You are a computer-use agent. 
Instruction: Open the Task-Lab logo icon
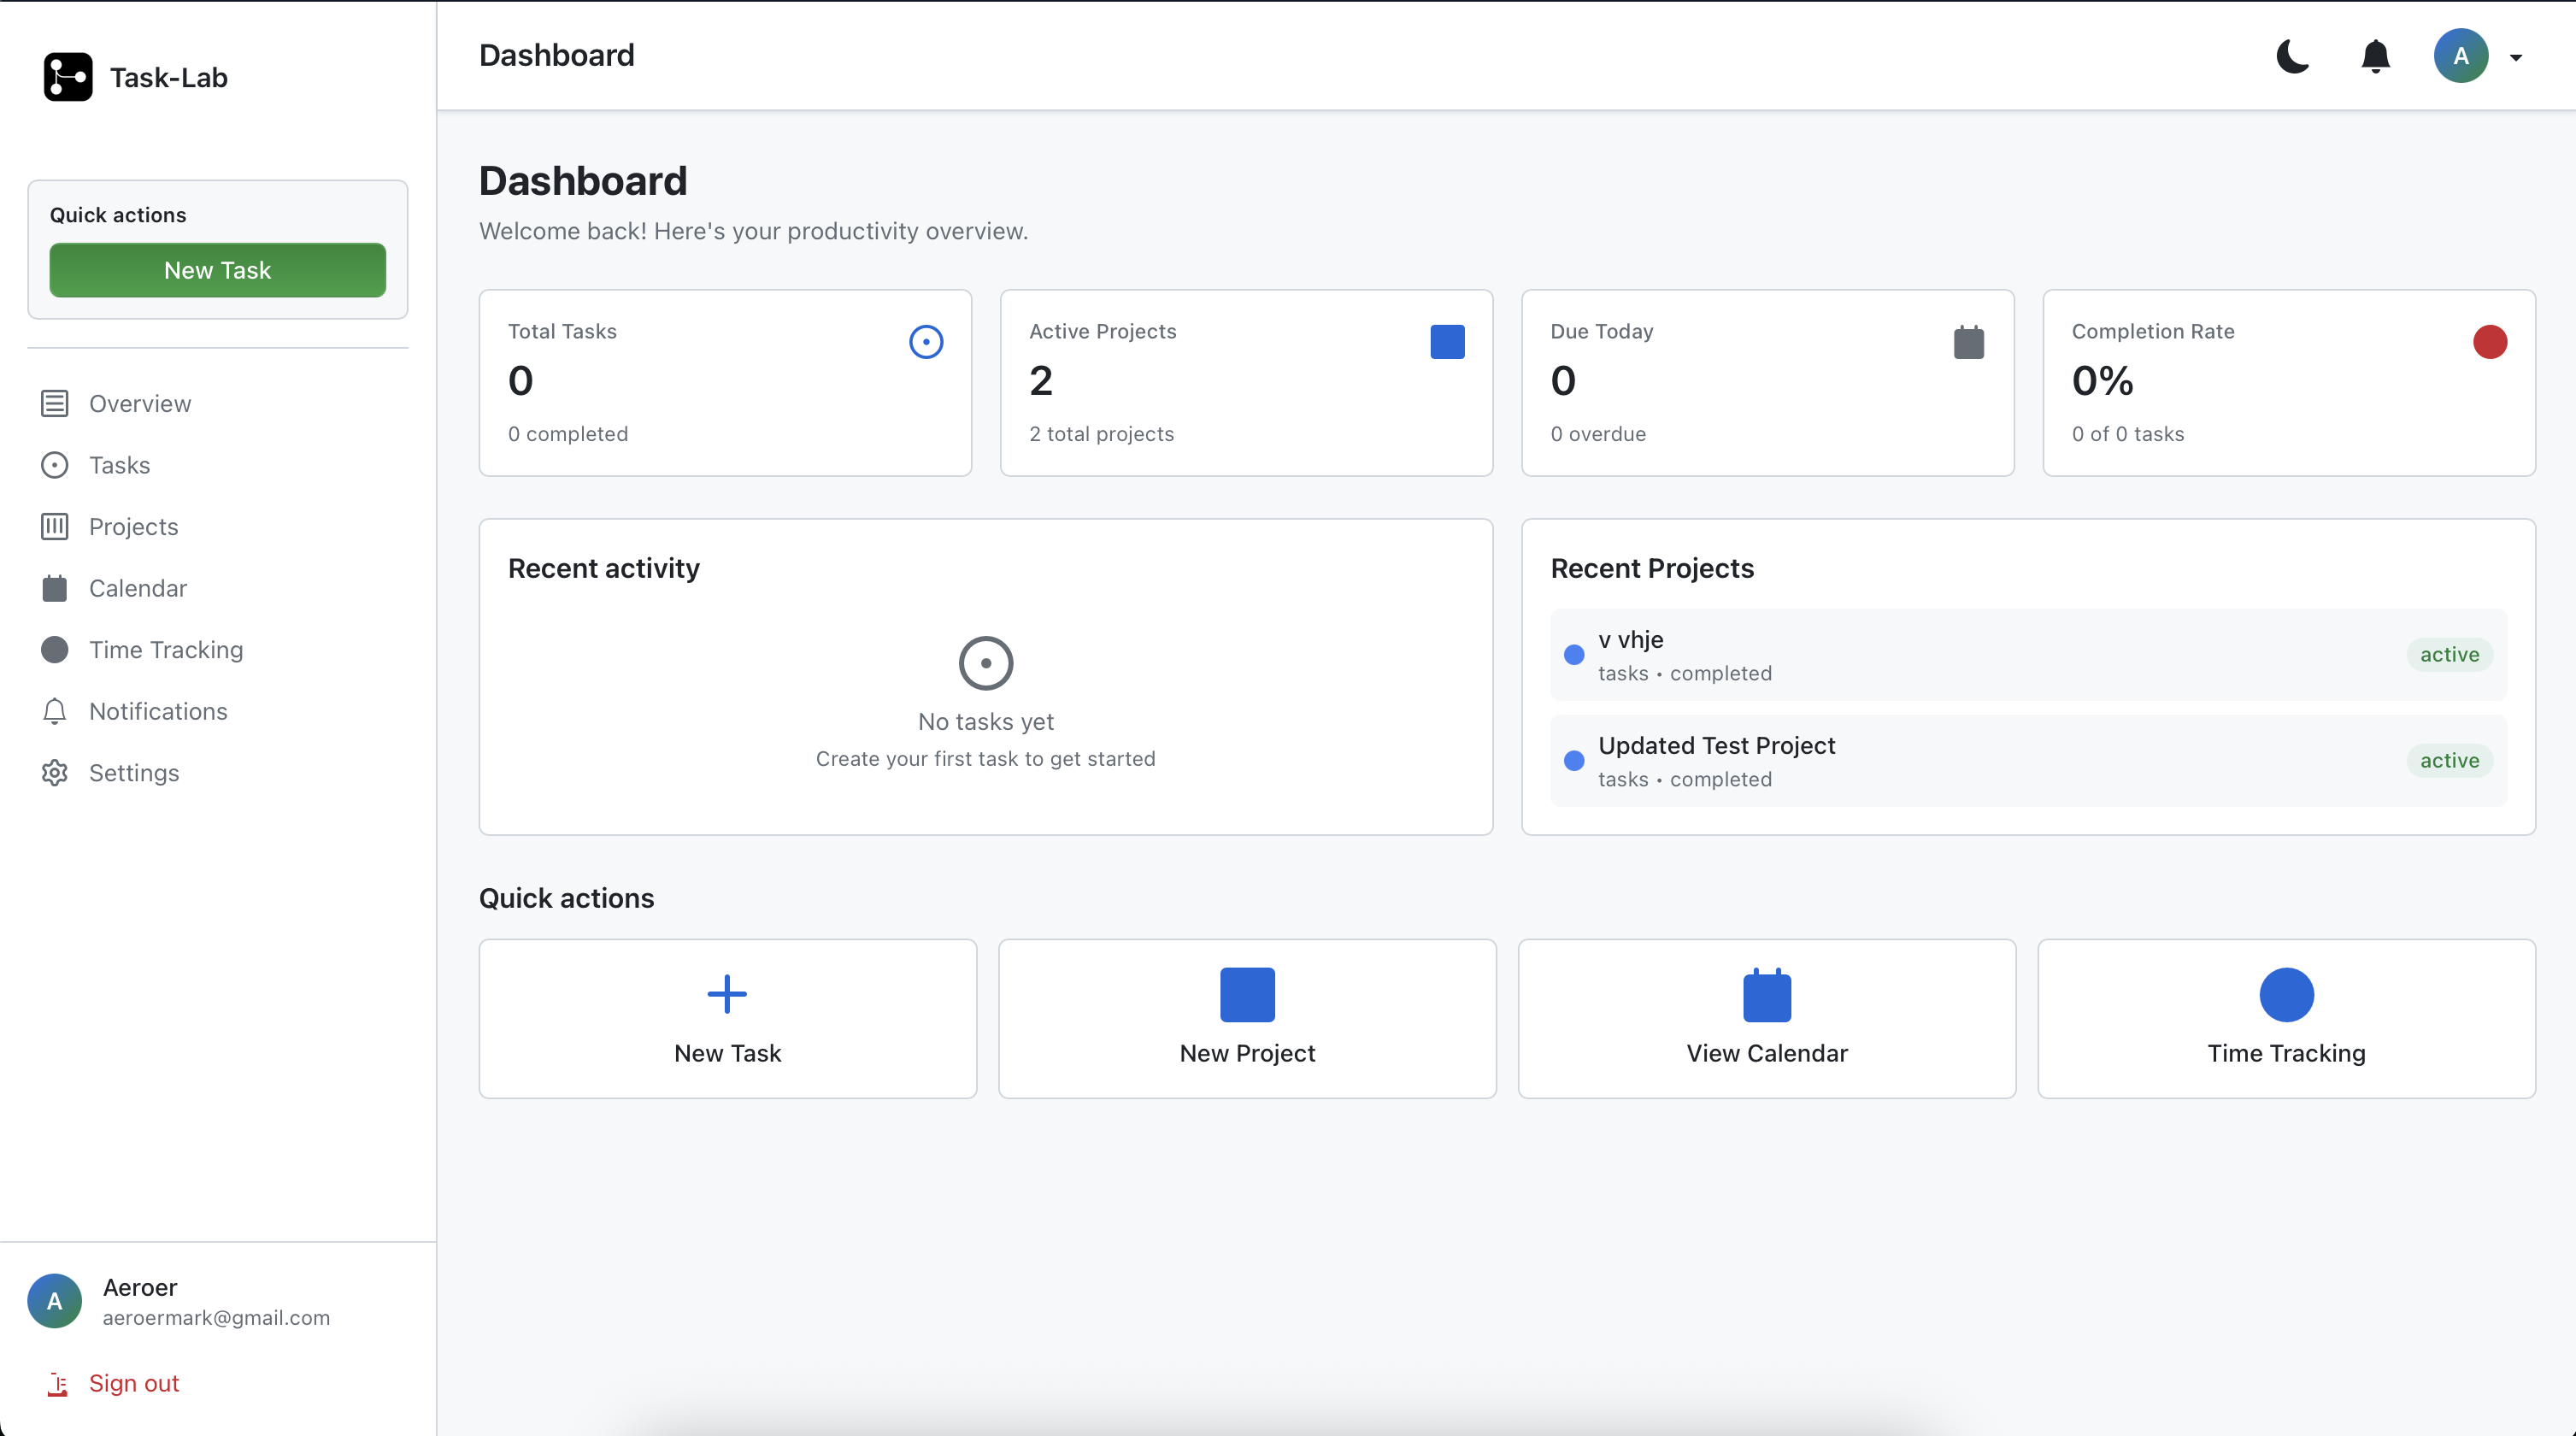67,76
